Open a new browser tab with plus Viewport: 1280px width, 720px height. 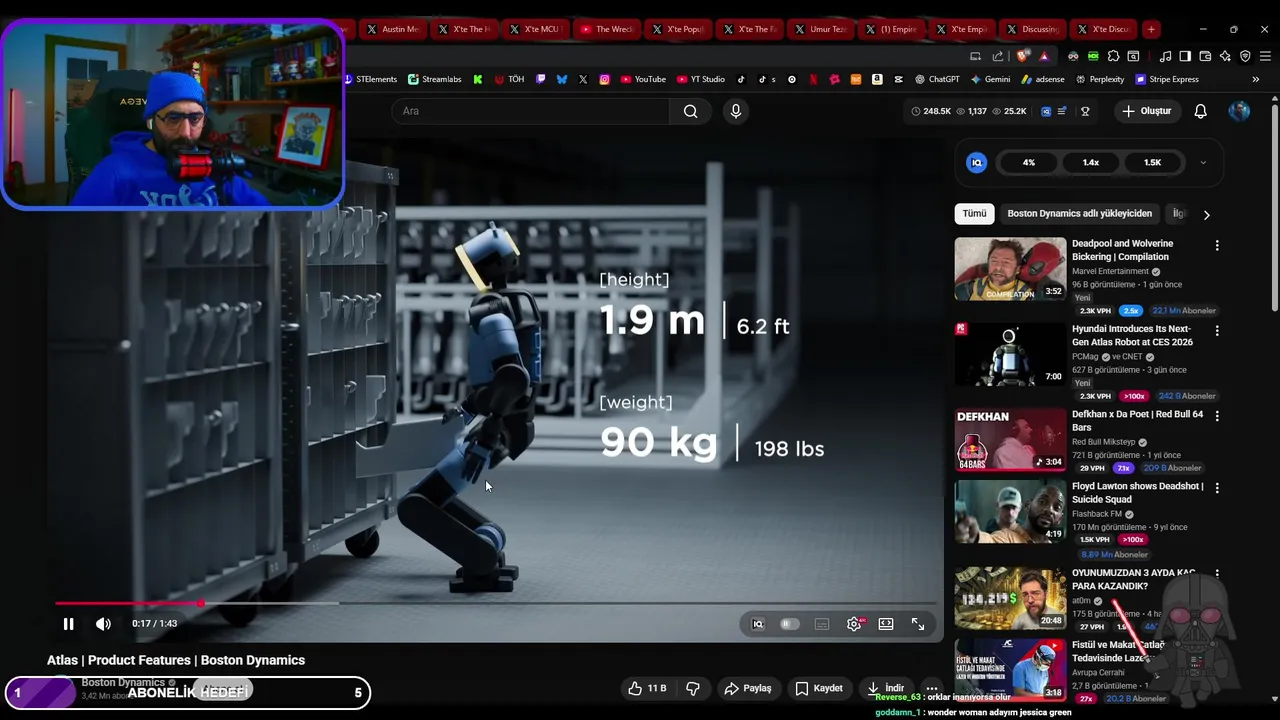(1151, 29)
